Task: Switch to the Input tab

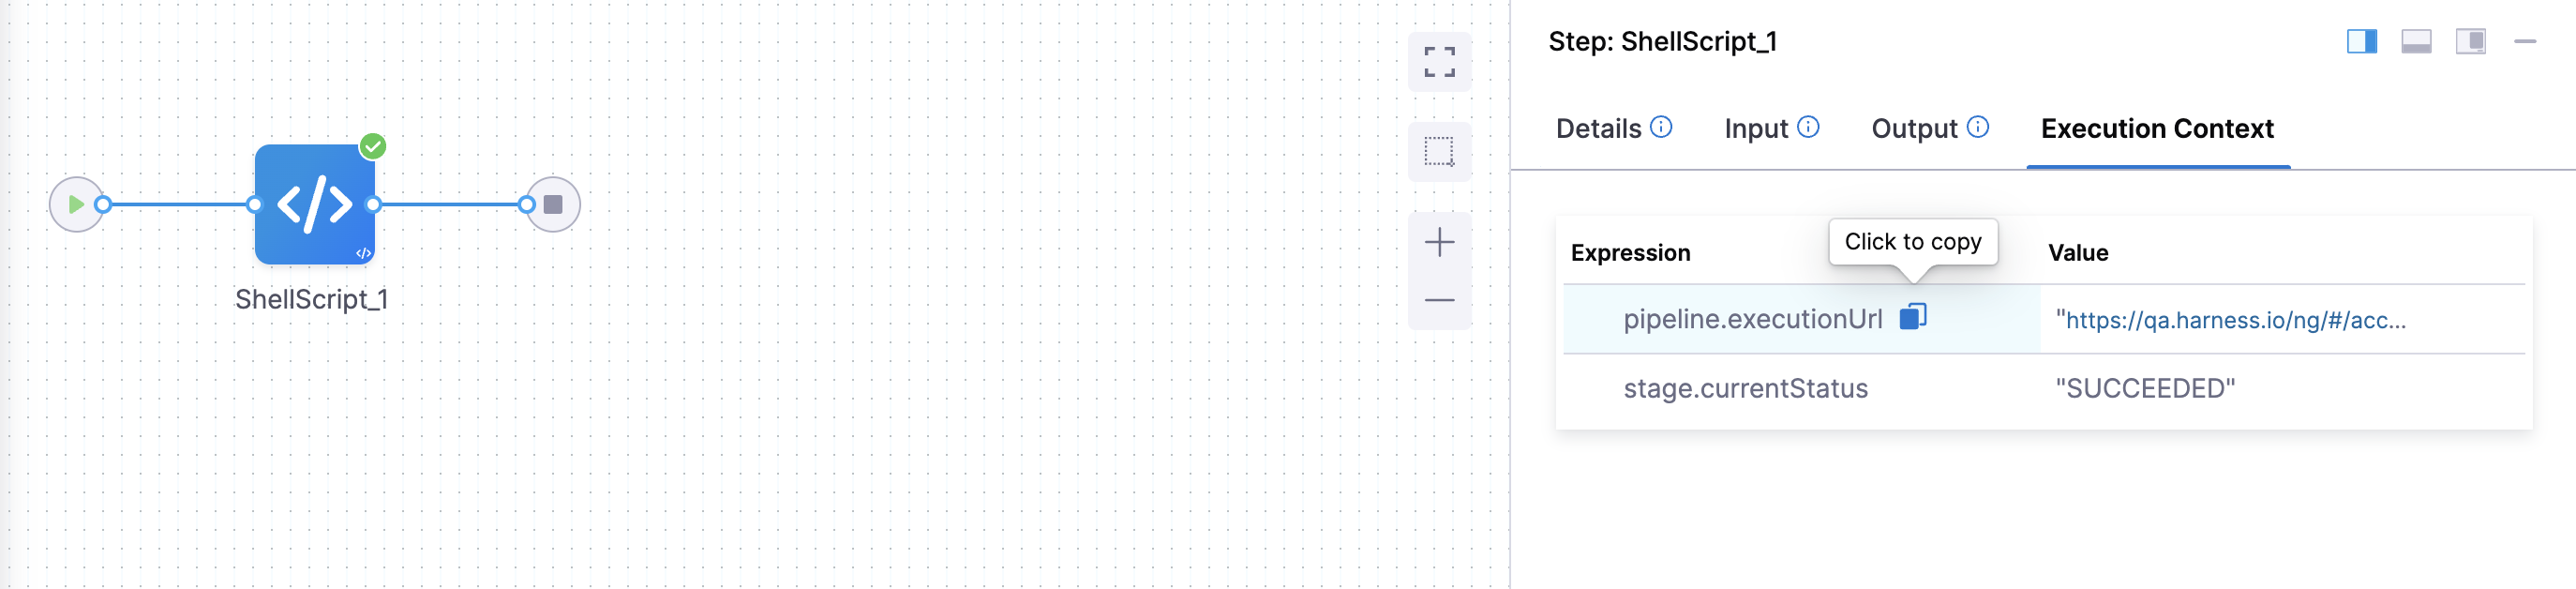Action: (1755, 129)
